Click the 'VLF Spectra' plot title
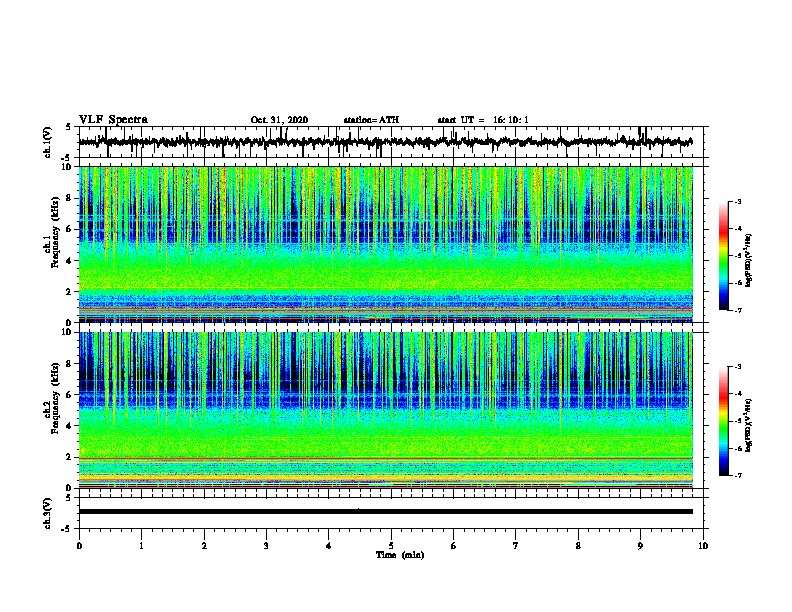This screenshot has height=612, width=792. point(113,120)
